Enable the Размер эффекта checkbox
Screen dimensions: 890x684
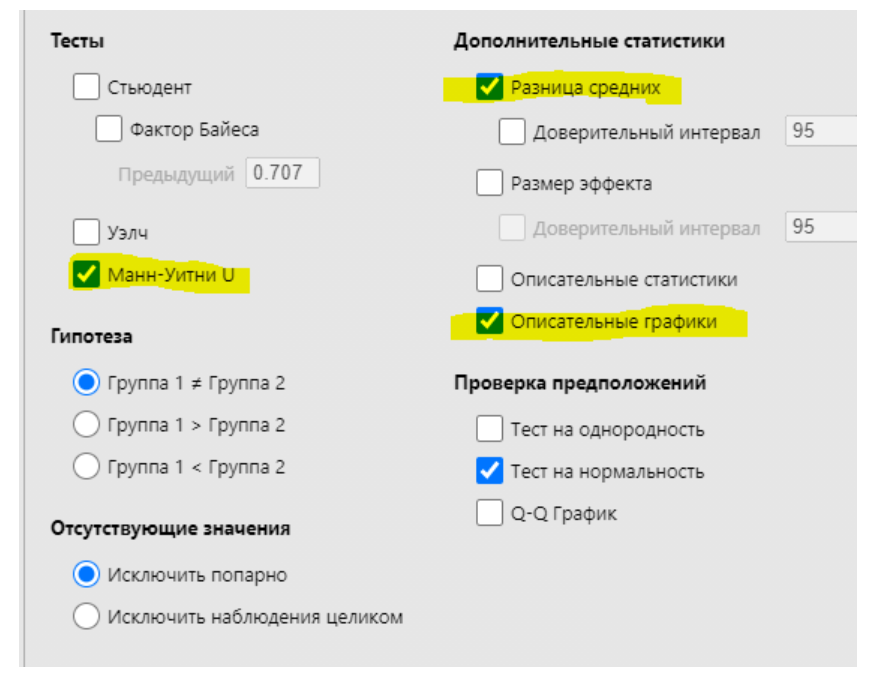489,183
